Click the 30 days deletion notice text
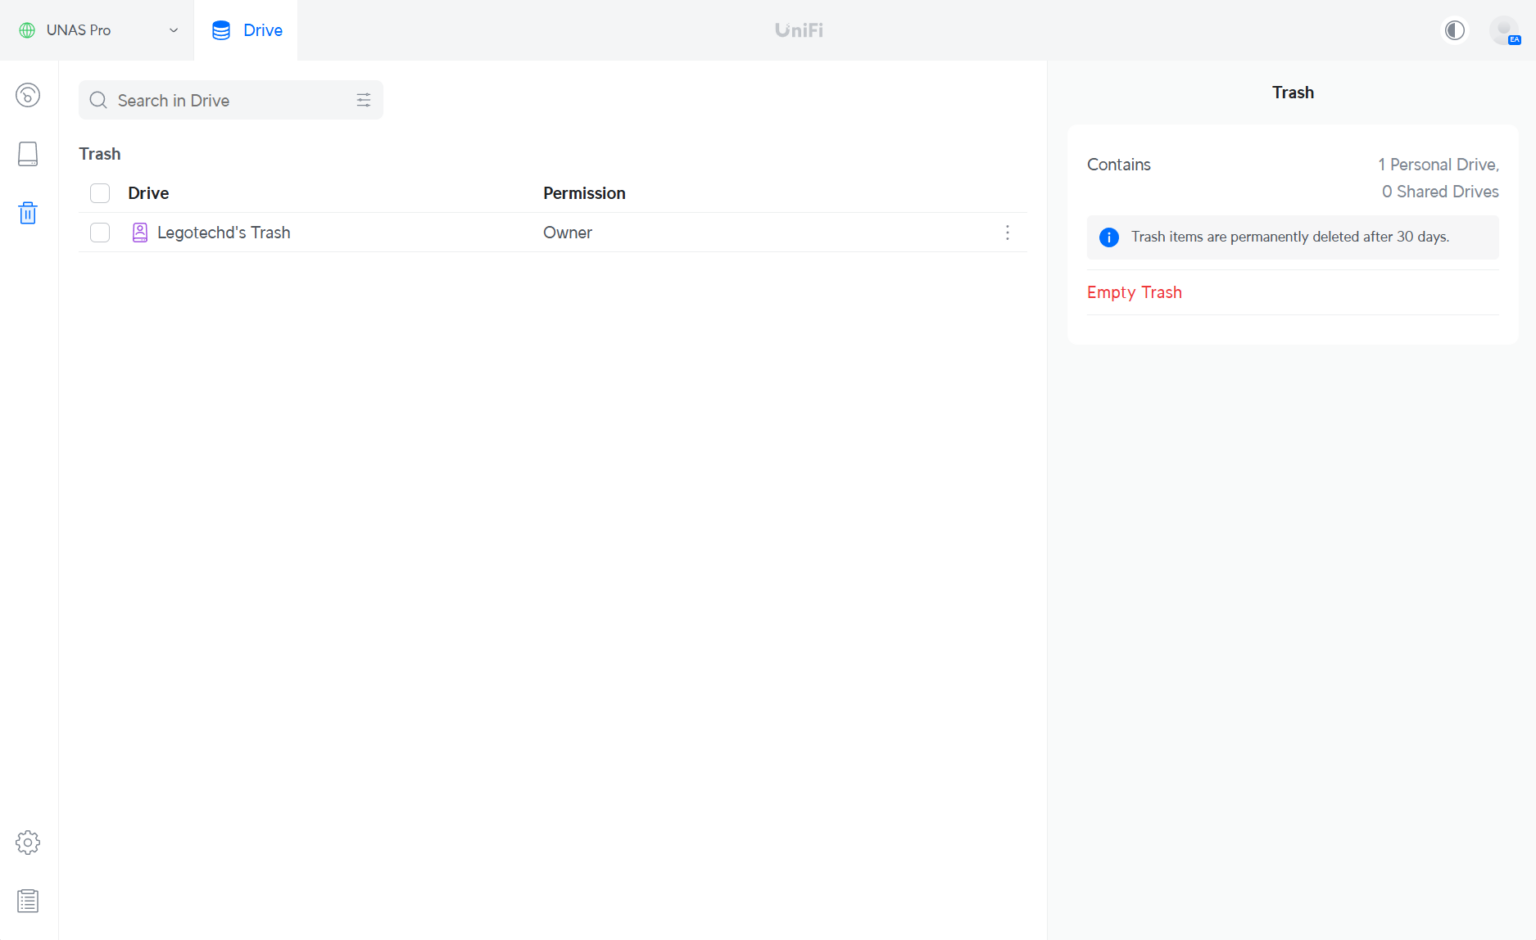 (1290, 237)
